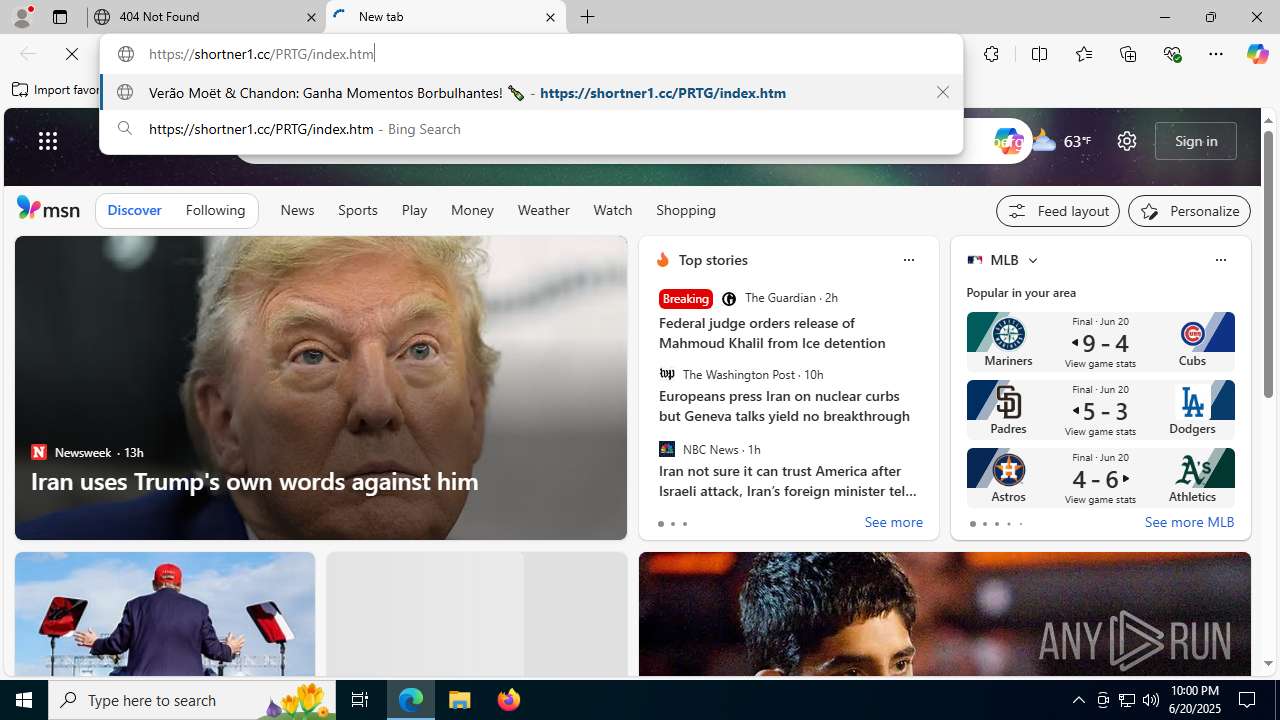Open MLB card more options menu
Screen dimensions: 1280x720
[1220, 260]
